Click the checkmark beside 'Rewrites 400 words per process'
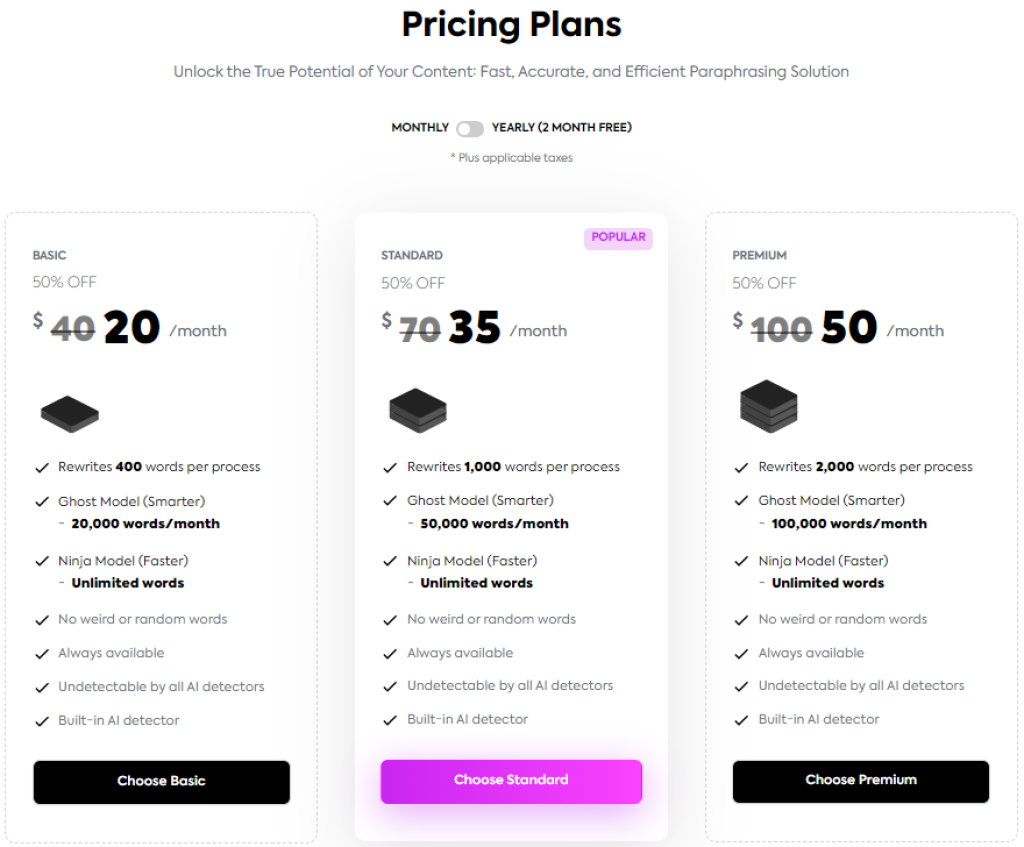 tap(41, 466)
